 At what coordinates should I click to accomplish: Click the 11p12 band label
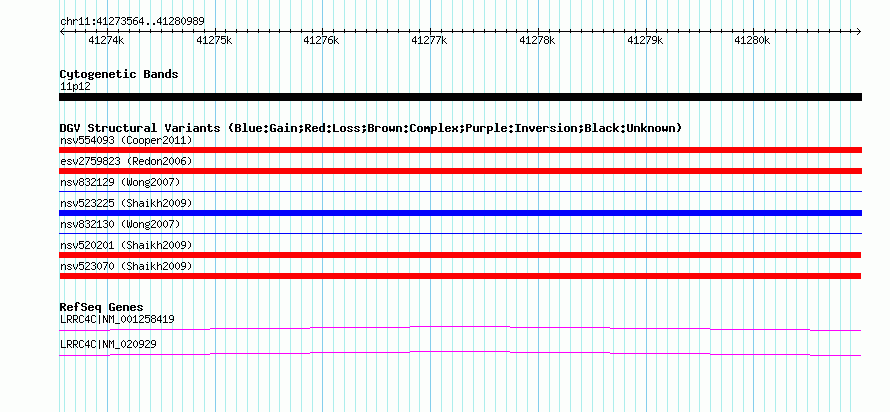coord(75,87)
